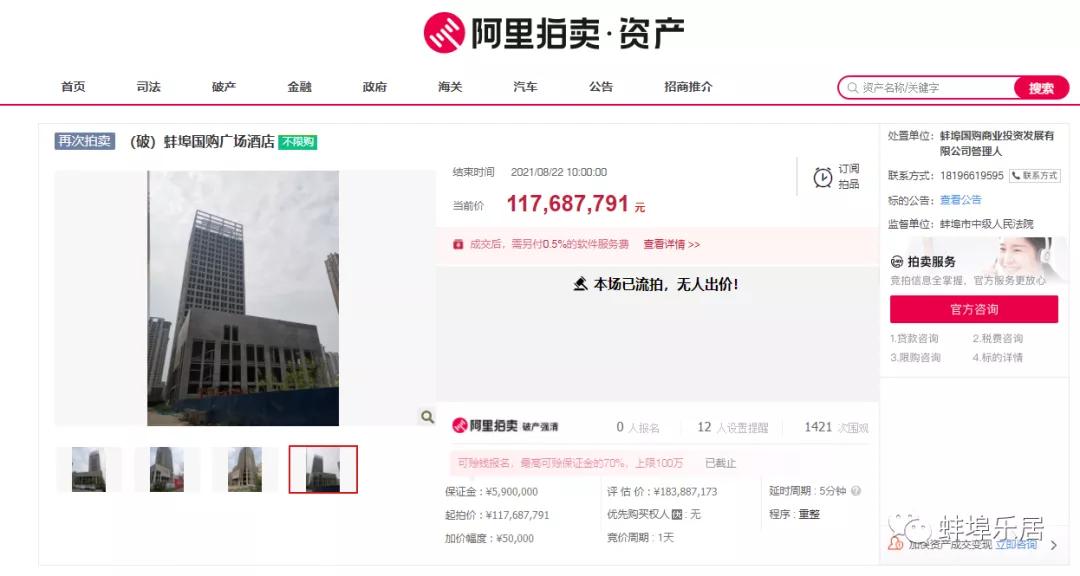Click the magnifier icon in search box
Image resolution: width=1080 pixels, height=576 pixels.
click(853, 88)
